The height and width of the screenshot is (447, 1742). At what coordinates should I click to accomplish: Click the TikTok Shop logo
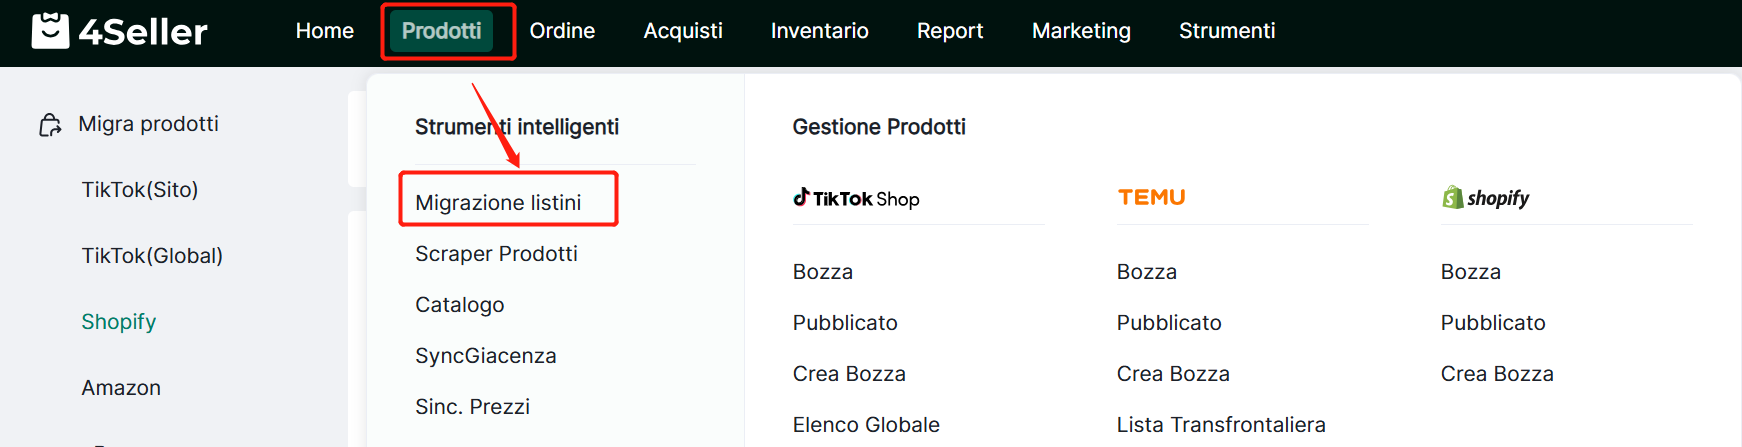[856, 198]
